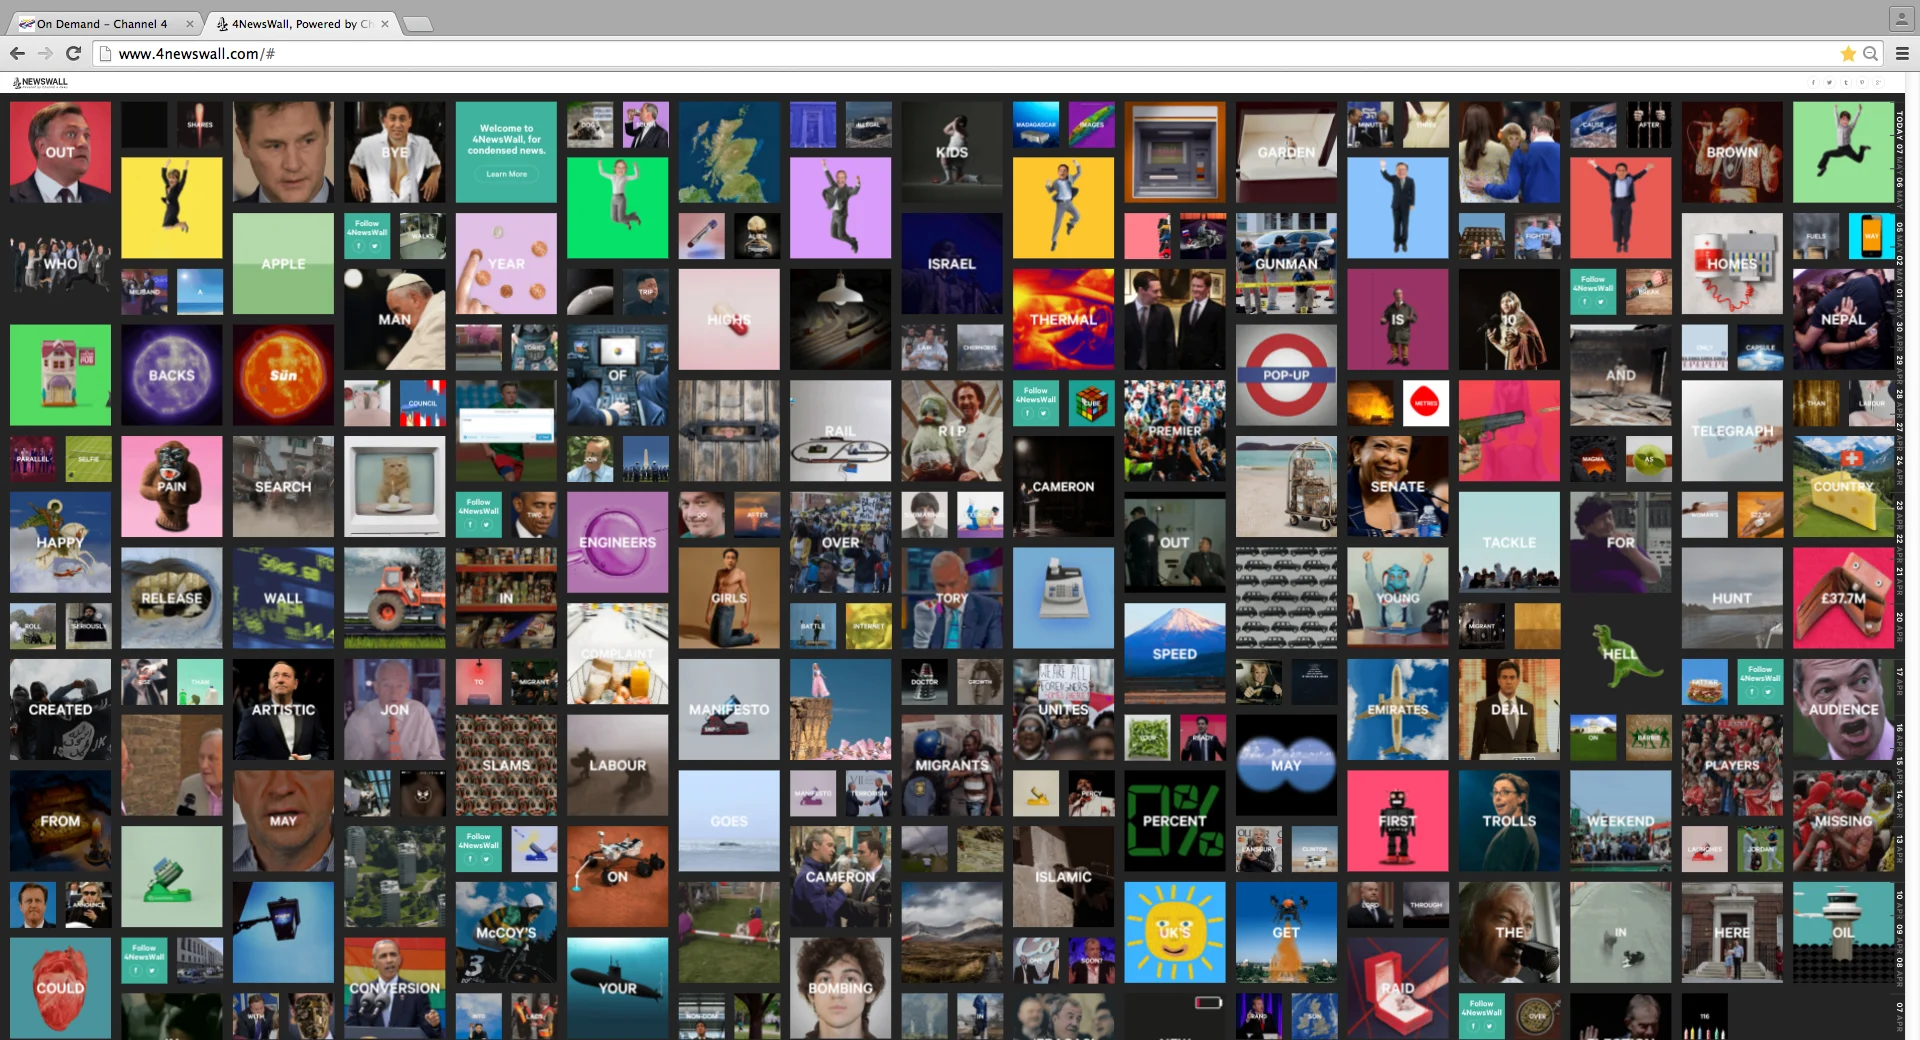Share via the Pinterest icon in header
Screen dimensions: 1920x1040
(x=1862, y=82)
